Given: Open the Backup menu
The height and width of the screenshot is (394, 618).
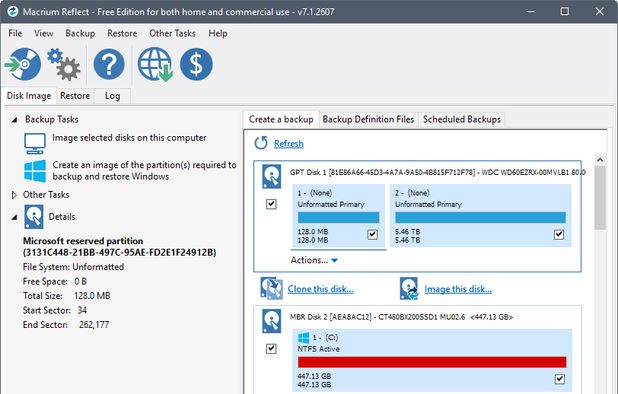Looking at the screenshot, I should [80, 33].
